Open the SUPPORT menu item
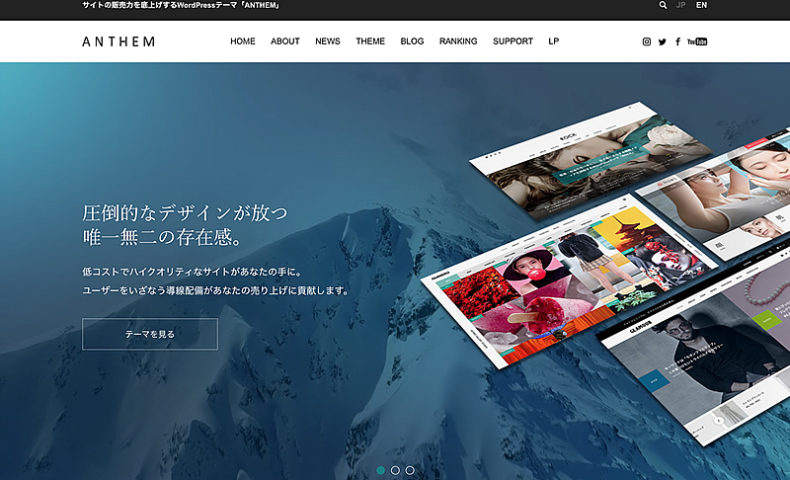Viewport: 790px width, 480px height. pos(513,41)
